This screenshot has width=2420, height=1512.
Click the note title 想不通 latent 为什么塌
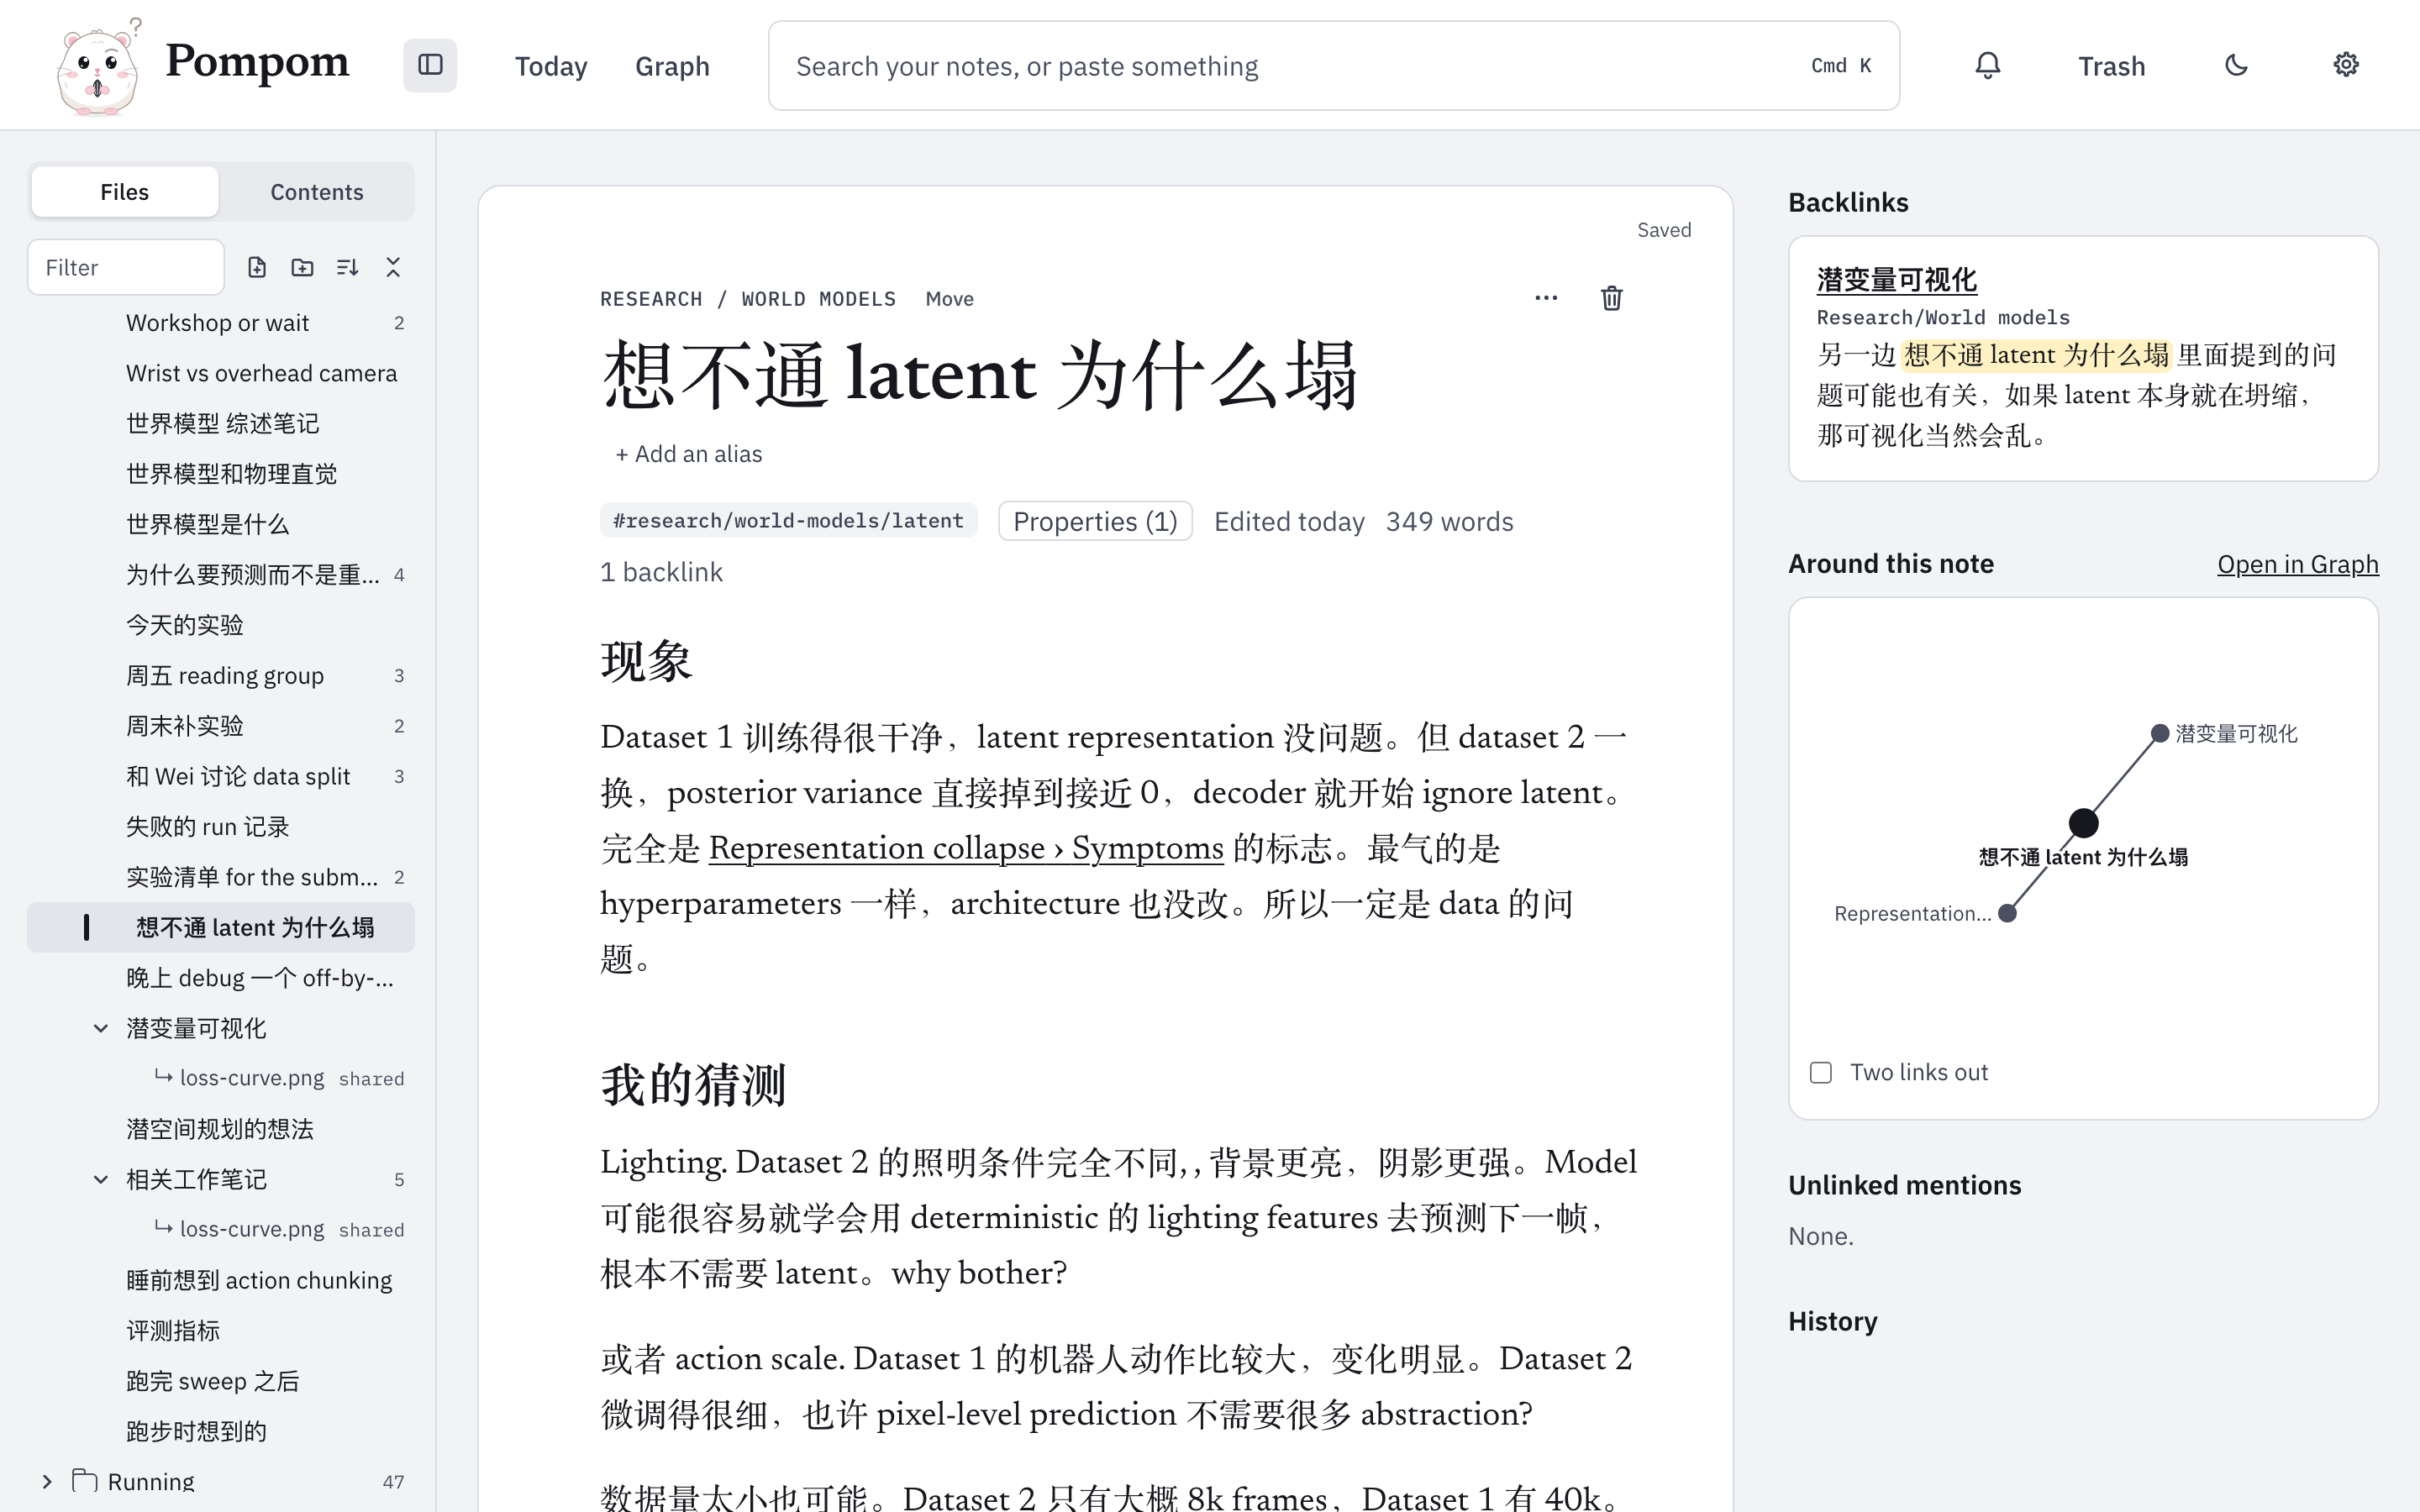(x=980, y=375)
